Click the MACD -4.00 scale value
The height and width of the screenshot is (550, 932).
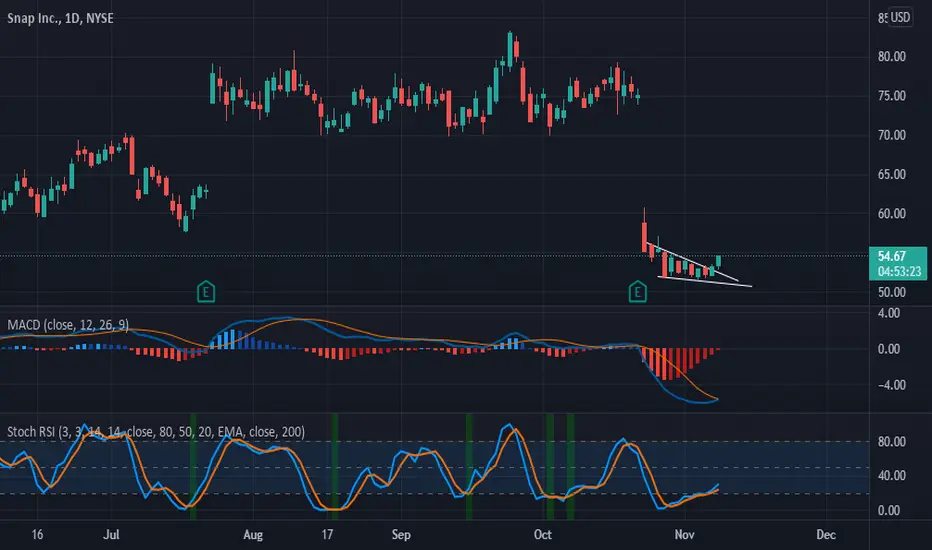coord(892,385)
